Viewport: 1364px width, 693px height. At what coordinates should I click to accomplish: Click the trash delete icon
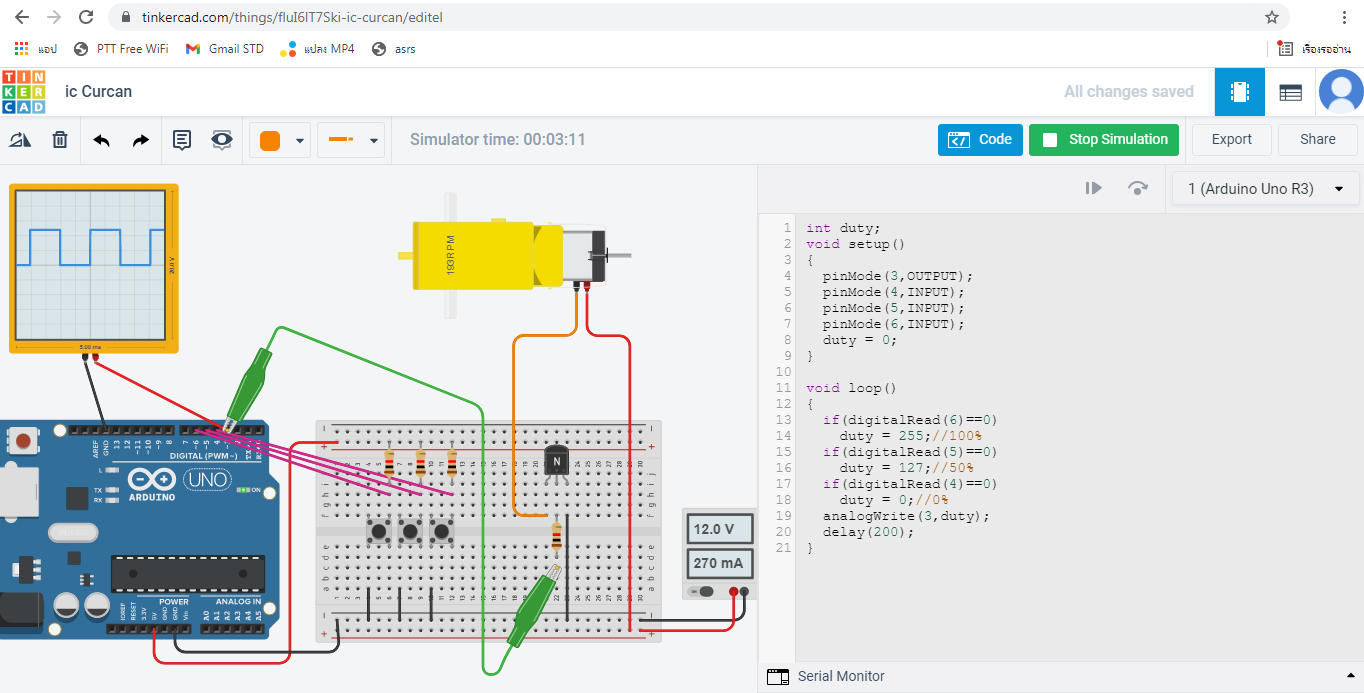point(60,140)
